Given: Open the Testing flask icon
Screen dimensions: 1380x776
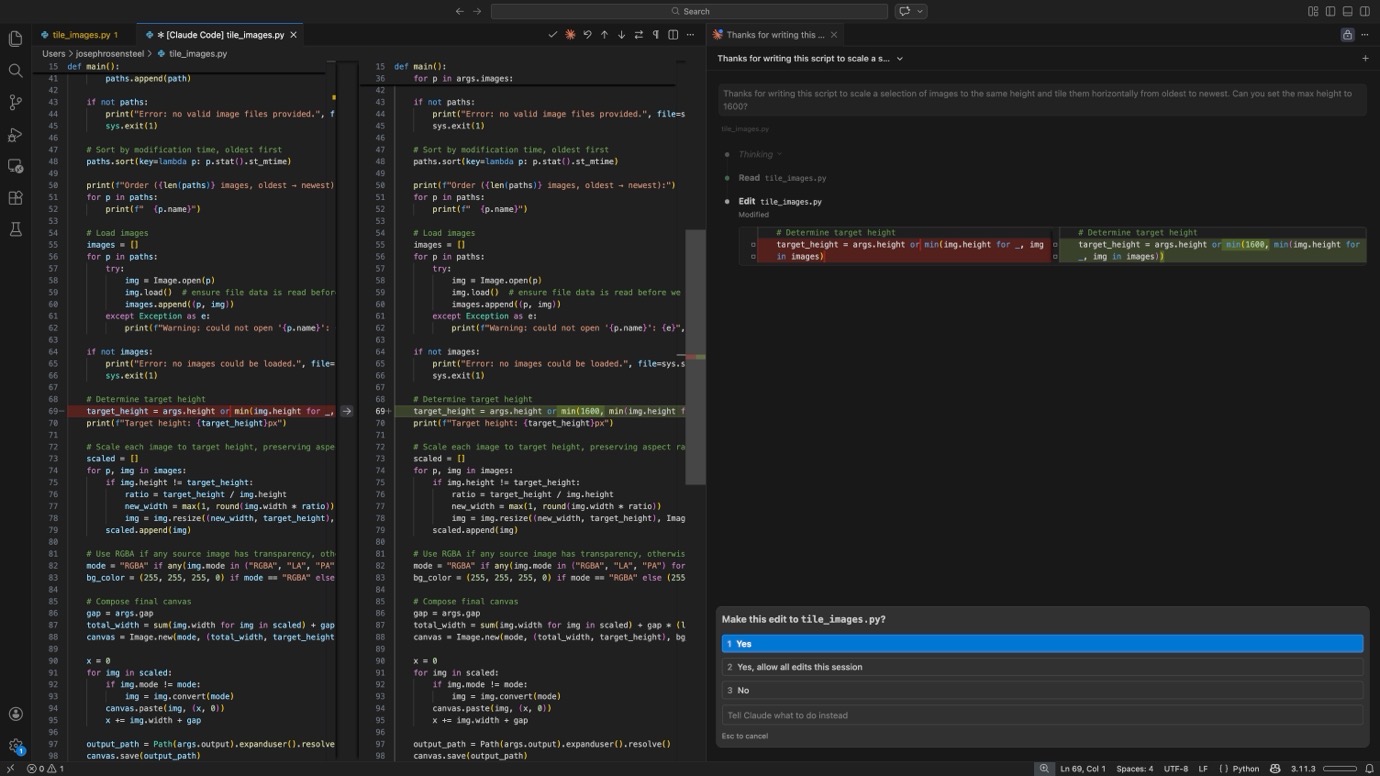Looking at the screenshot, I should click(x=15, y=230).
